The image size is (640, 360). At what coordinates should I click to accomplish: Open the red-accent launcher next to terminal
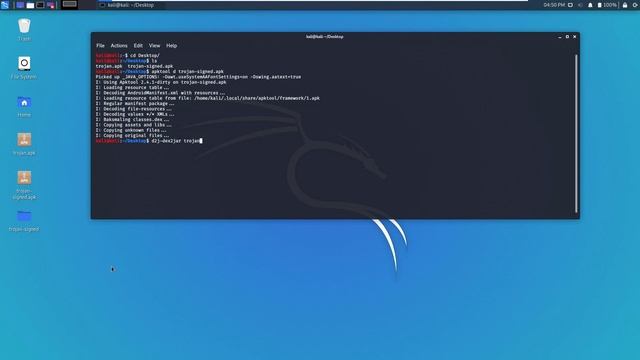(51, 5)
